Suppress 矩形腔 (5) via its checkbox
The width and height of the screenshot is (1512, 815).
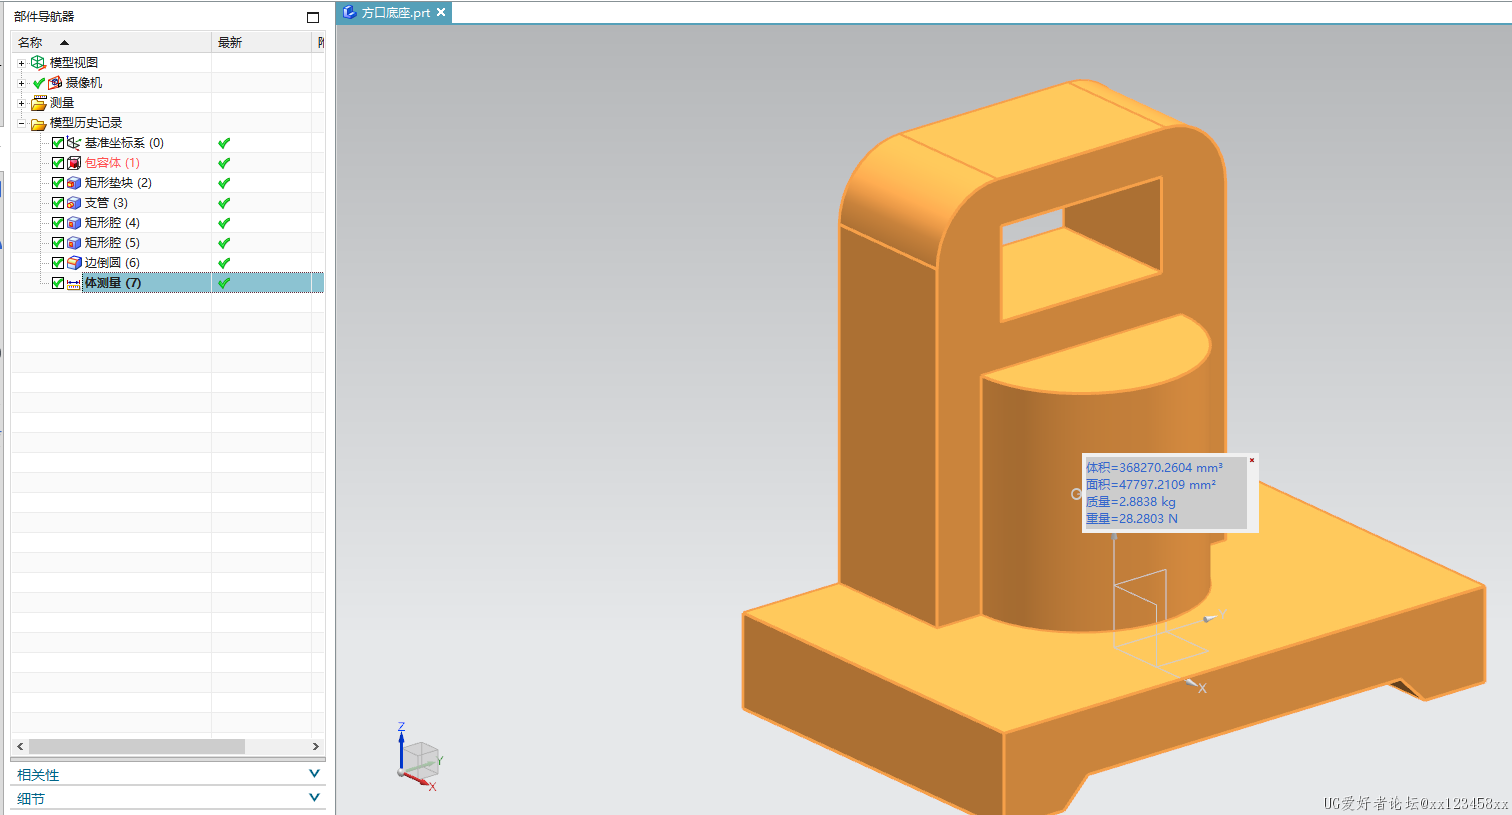click(x=58, y=243)
